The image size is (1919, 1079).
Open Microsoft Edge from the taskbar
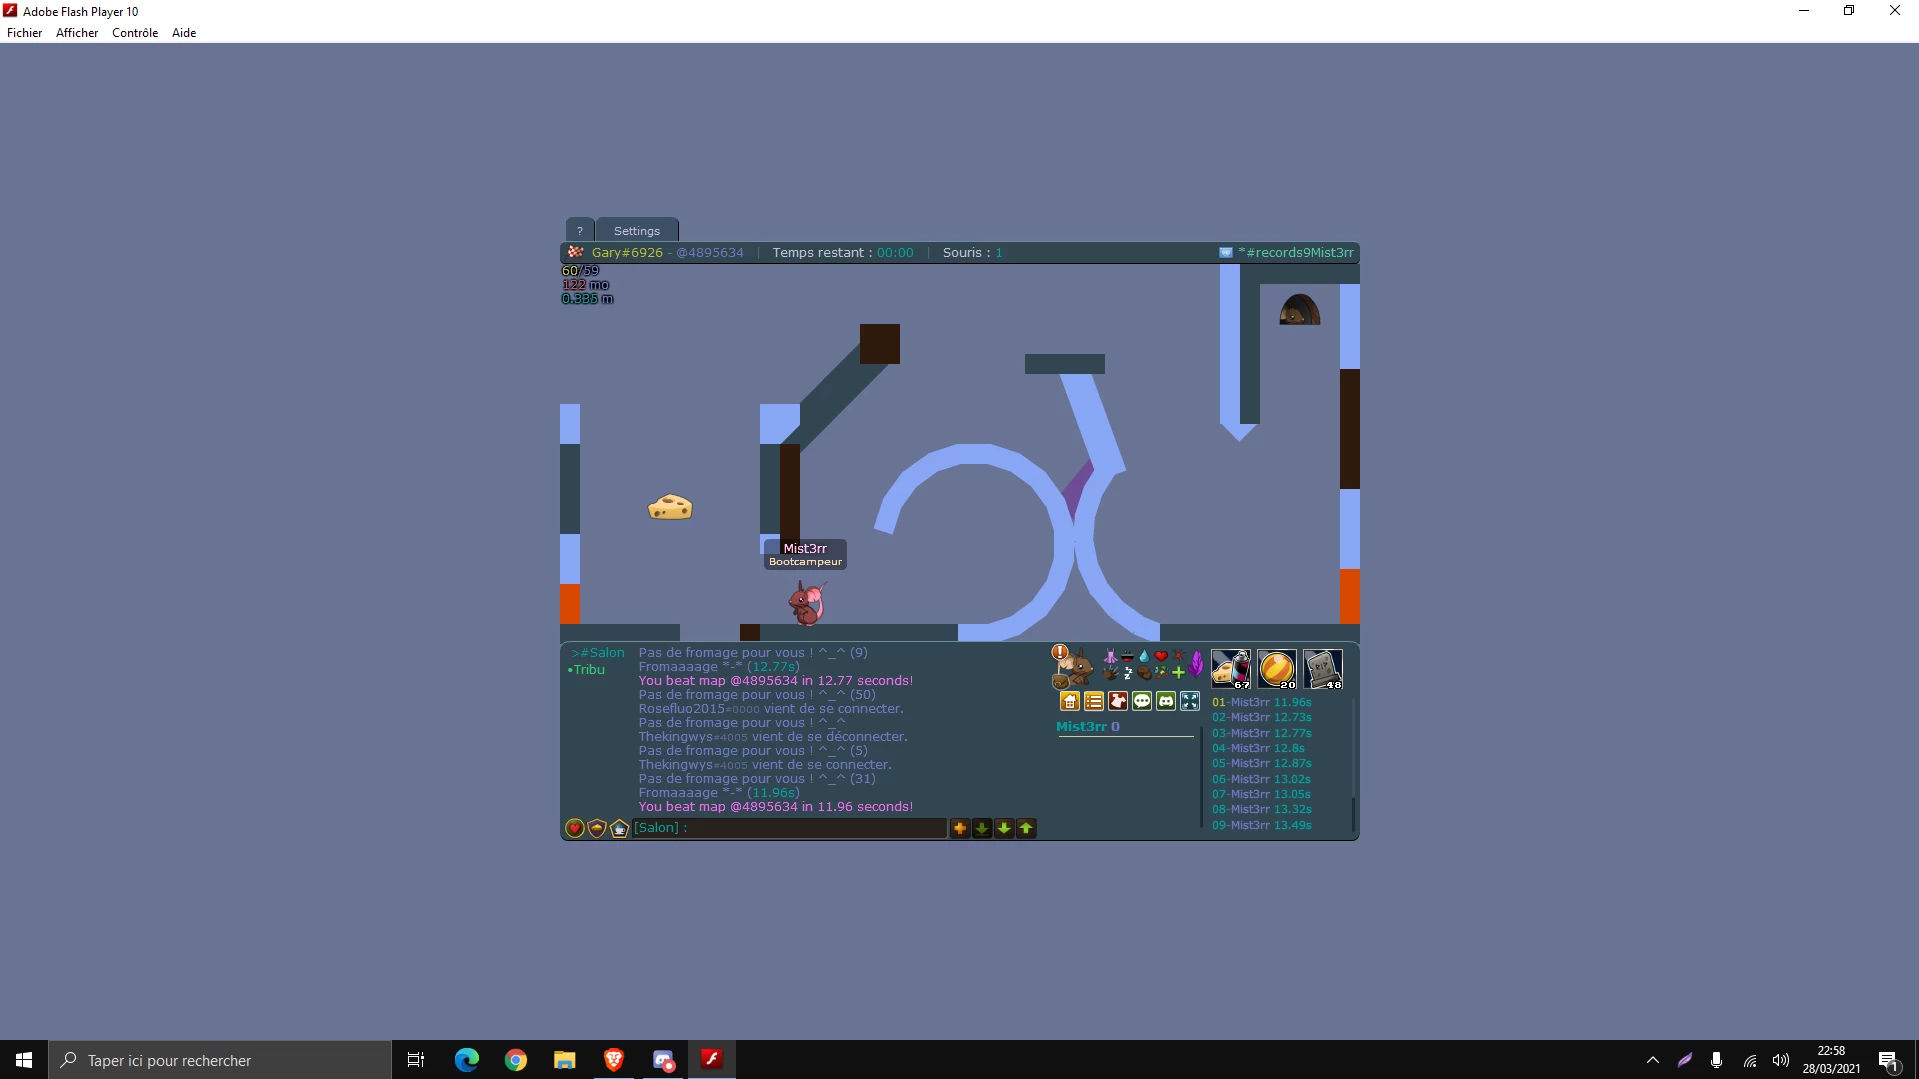pos(467,1060)
